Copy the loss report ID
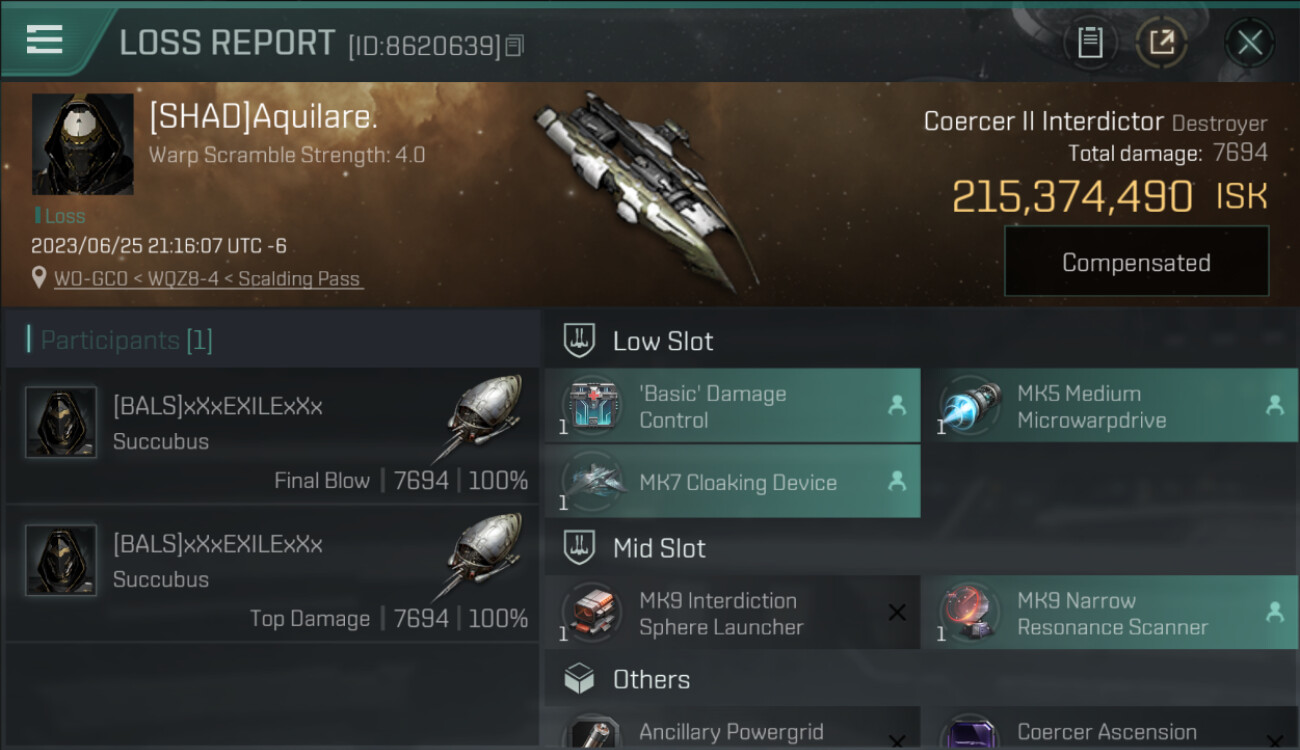The width and height of the screenshot is (1300, 750). (x=515, y=46)
